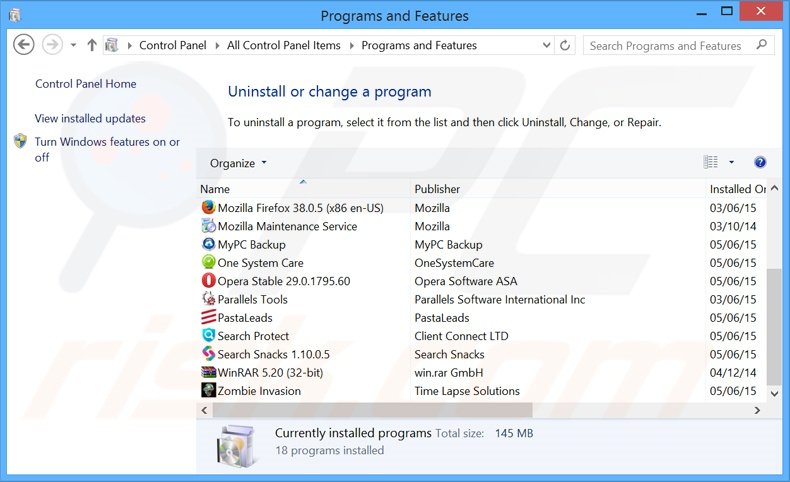Click the Mozilla Firefox program icon
Image resolution: width=790 pixels, height=482 pixels.
click(208, 208)
